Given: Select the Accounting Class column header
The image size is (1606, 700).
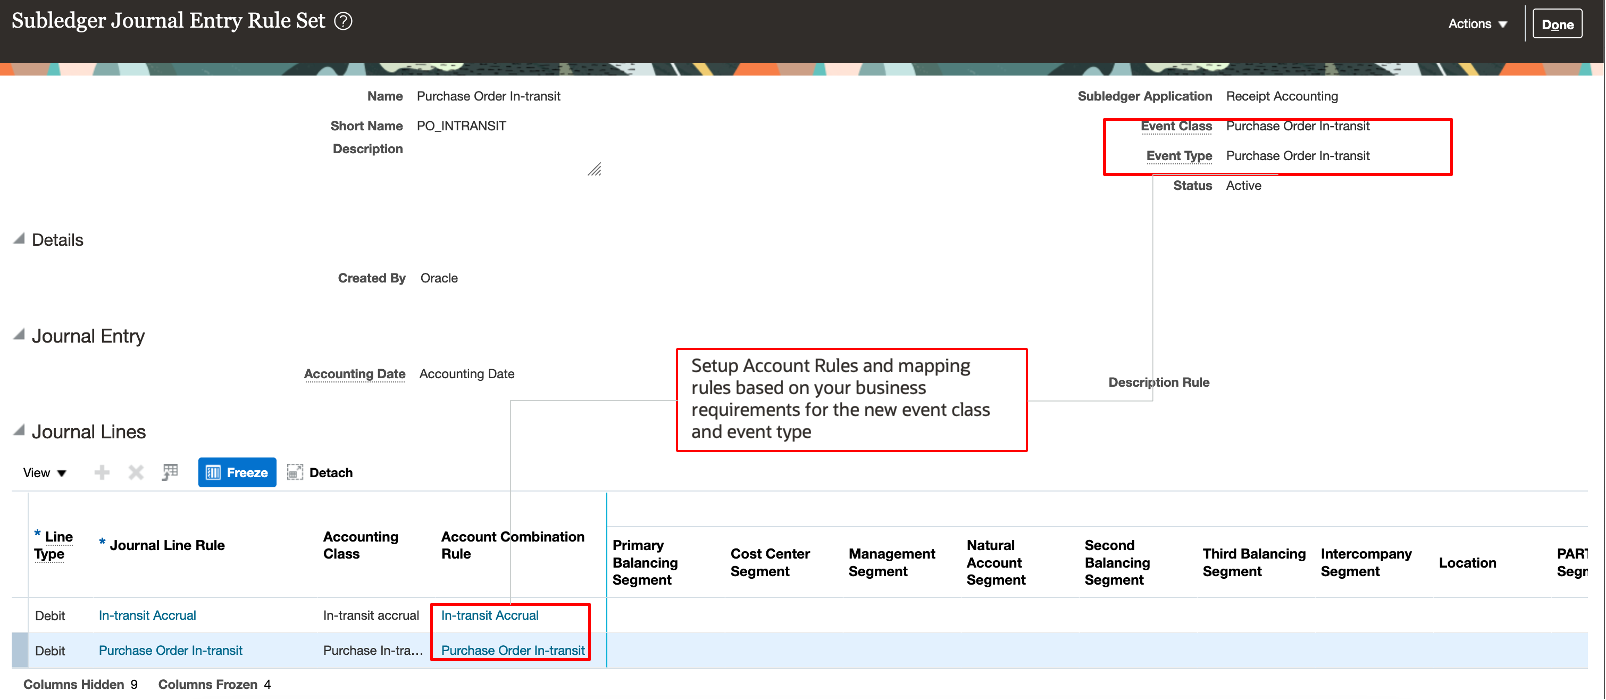Looking at the screenshot, I should coord(361,545).
